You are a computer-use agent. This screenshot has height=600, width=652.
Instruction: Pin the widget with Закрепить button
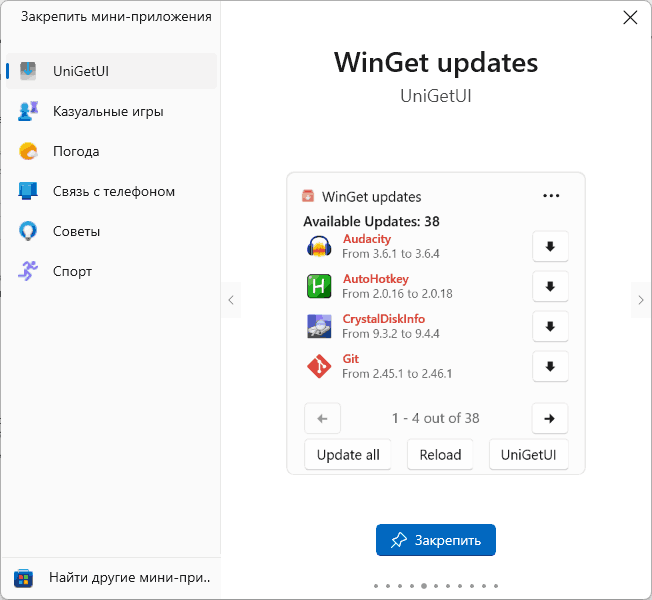coord(436,540)
